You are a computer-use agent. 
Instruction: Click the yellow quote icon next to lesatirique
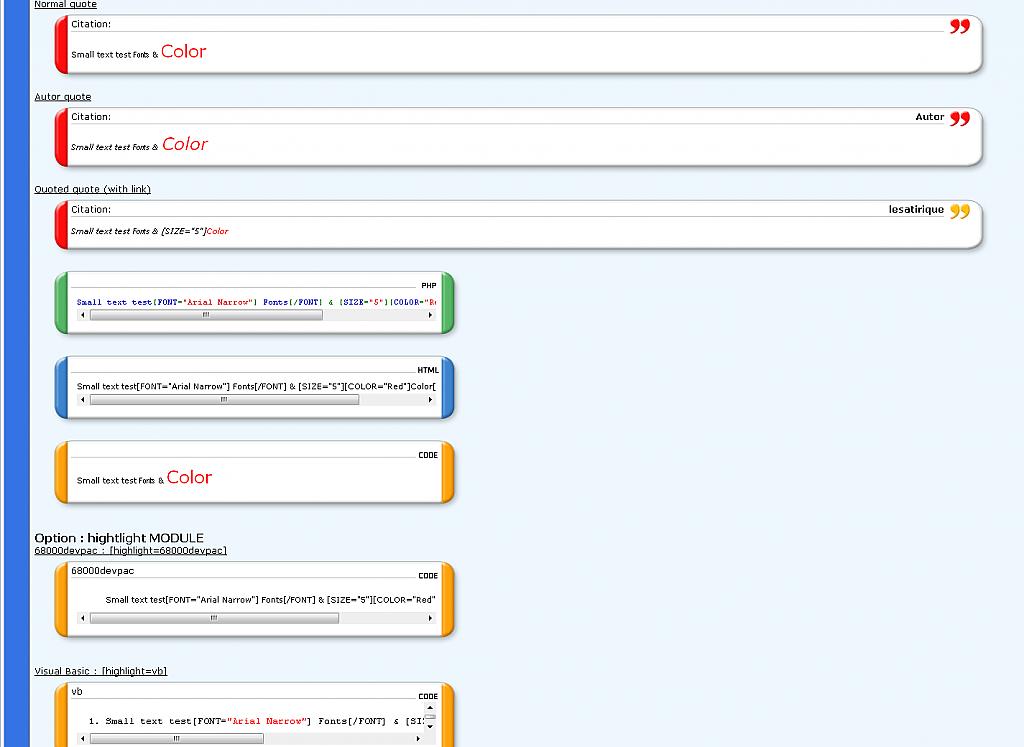(x=959, y=211)
